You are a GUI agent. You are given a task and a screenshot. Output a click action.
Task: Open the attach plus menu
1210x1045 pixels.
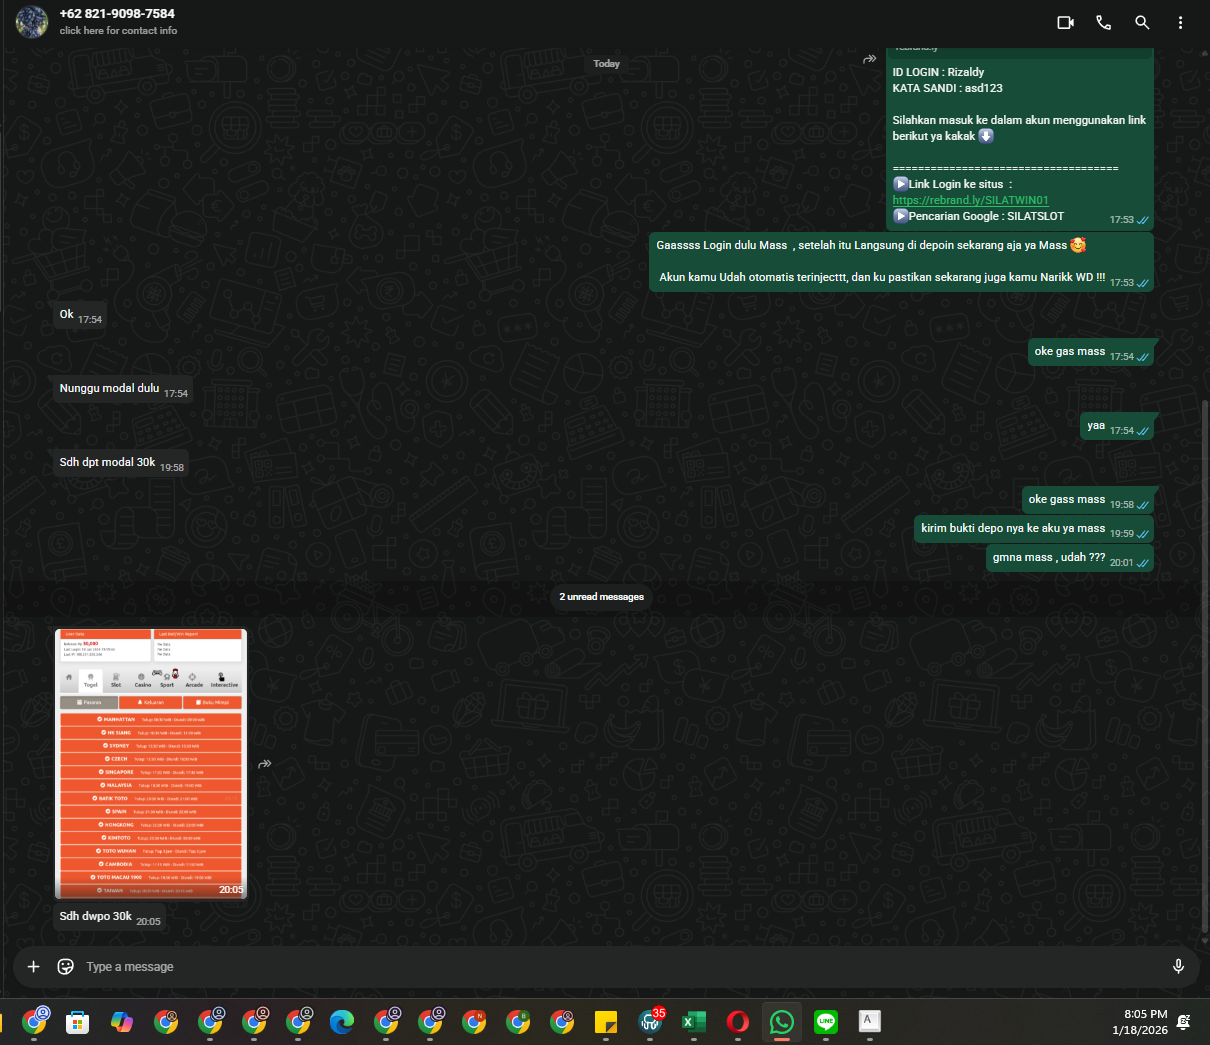pyautogui.click(x=33, y=966)
